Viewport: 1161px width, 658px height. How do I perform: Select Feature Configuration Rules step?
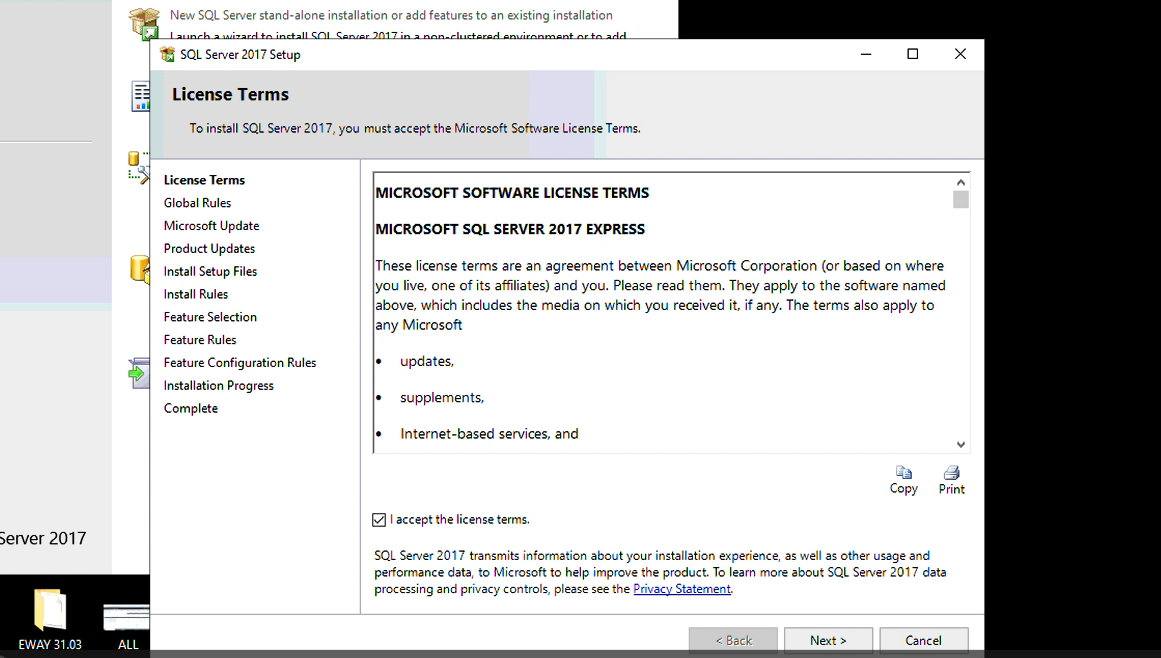pos(240,363)
